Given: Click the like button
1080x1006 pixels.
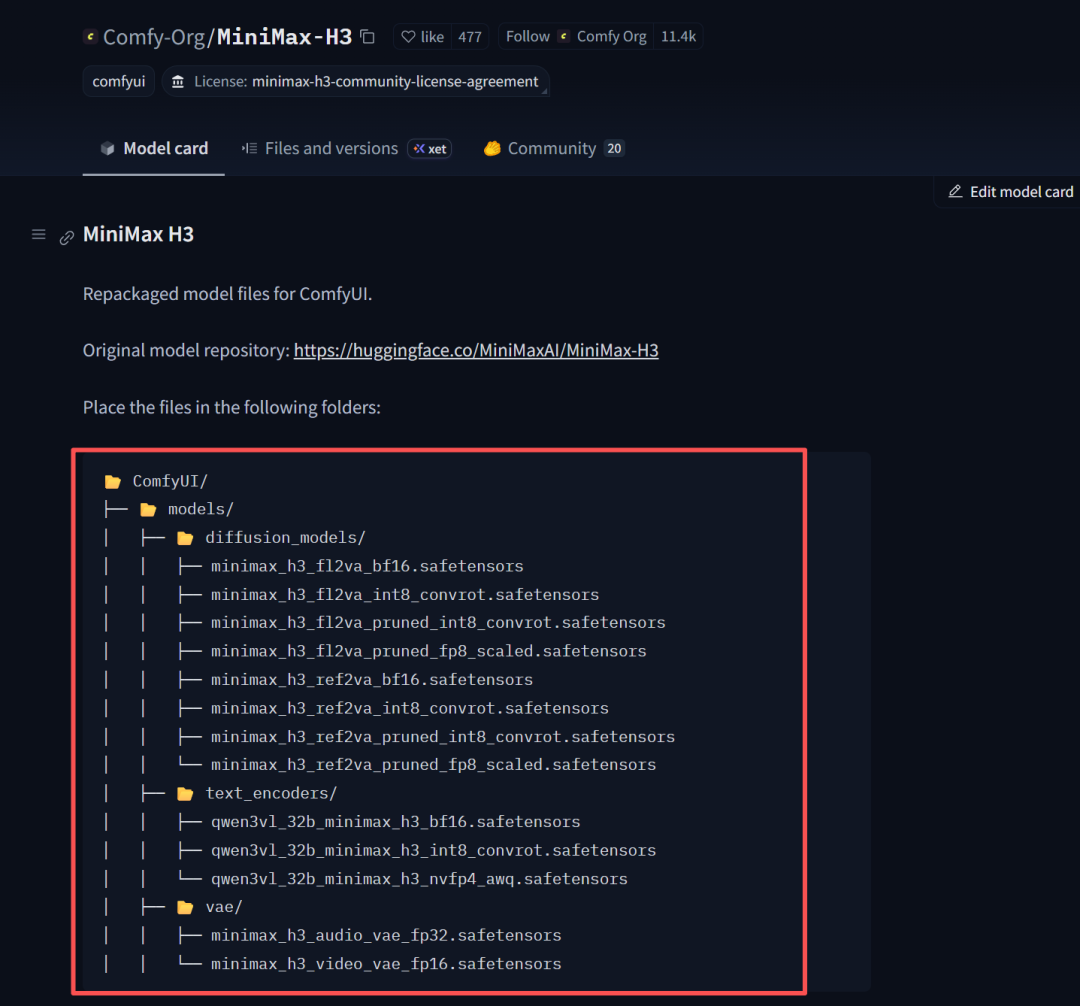Looking at the screenshot, I should coord(422,36).
